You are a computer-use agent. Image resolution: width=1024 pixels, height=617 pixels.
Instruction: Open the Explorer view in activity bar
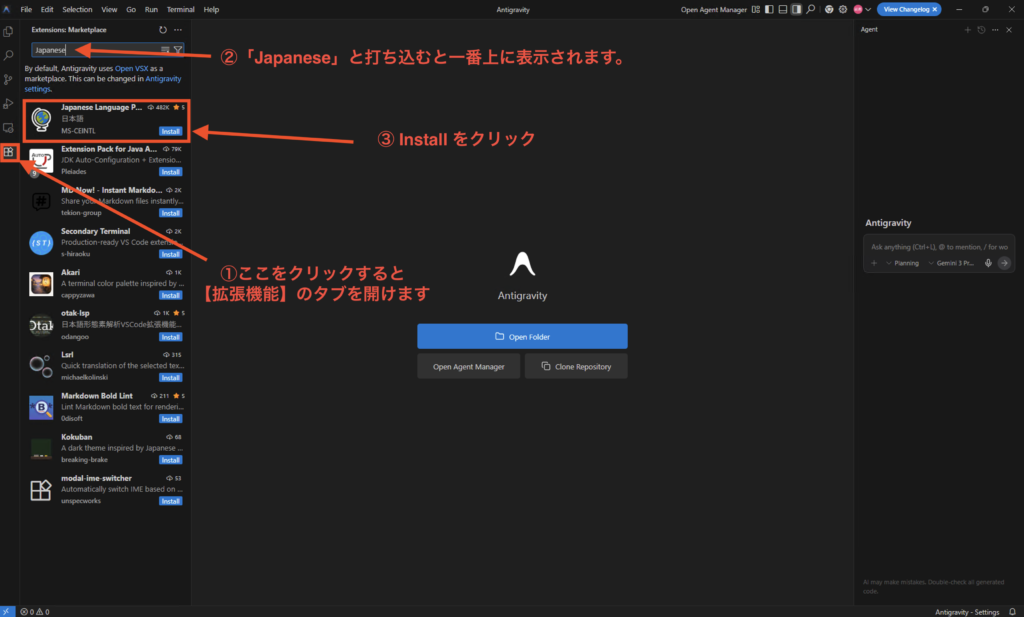coord(9,31)
